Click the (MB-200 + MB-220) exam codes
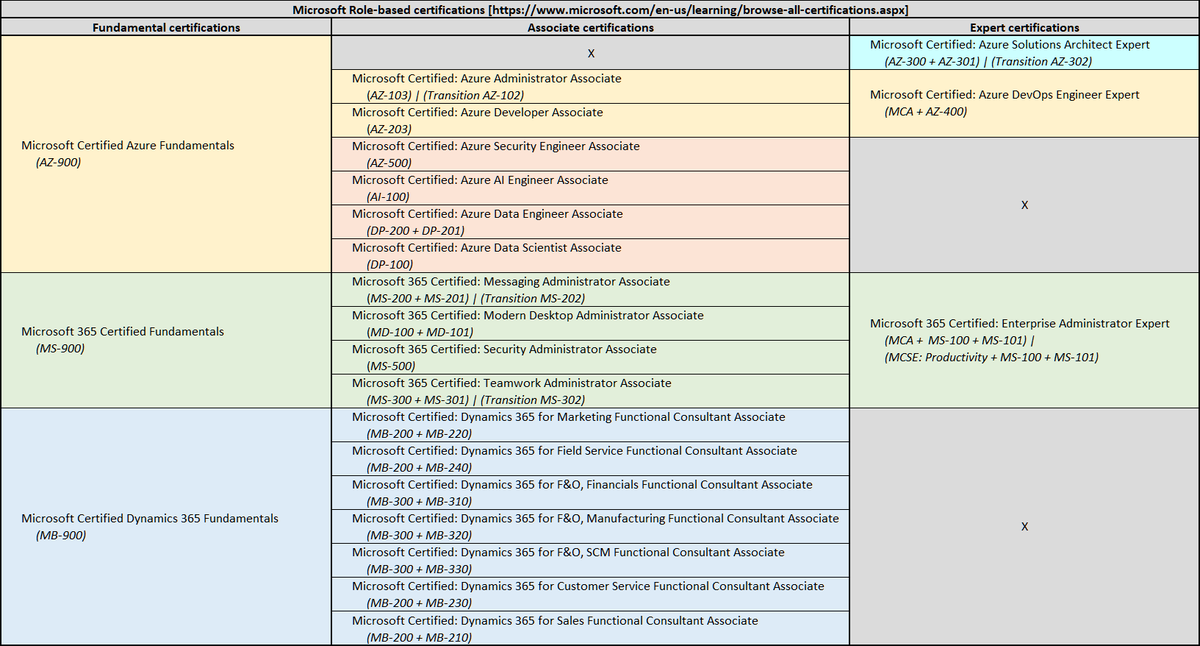 coord(418,433)
